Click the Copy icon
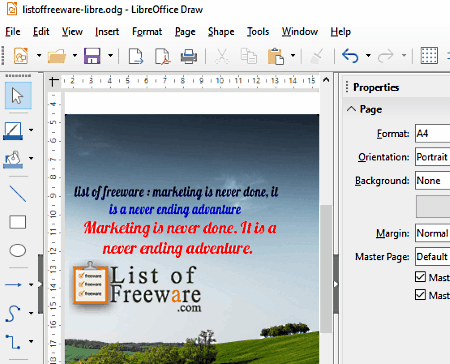The width and height of the screenshot is (450, 364). click(x=249, y=56)
